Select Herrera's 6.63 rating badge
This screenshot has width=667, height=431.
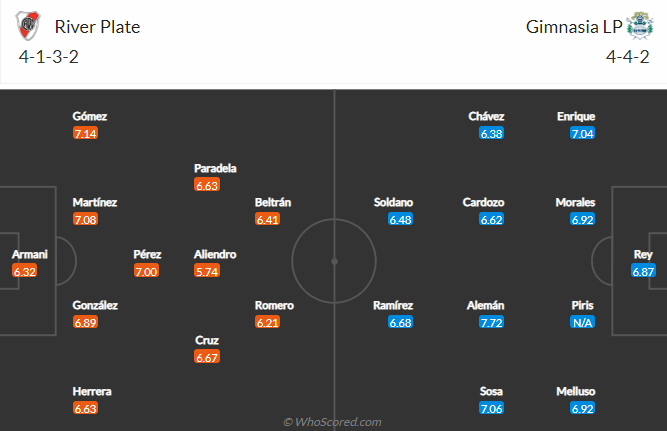85,408
